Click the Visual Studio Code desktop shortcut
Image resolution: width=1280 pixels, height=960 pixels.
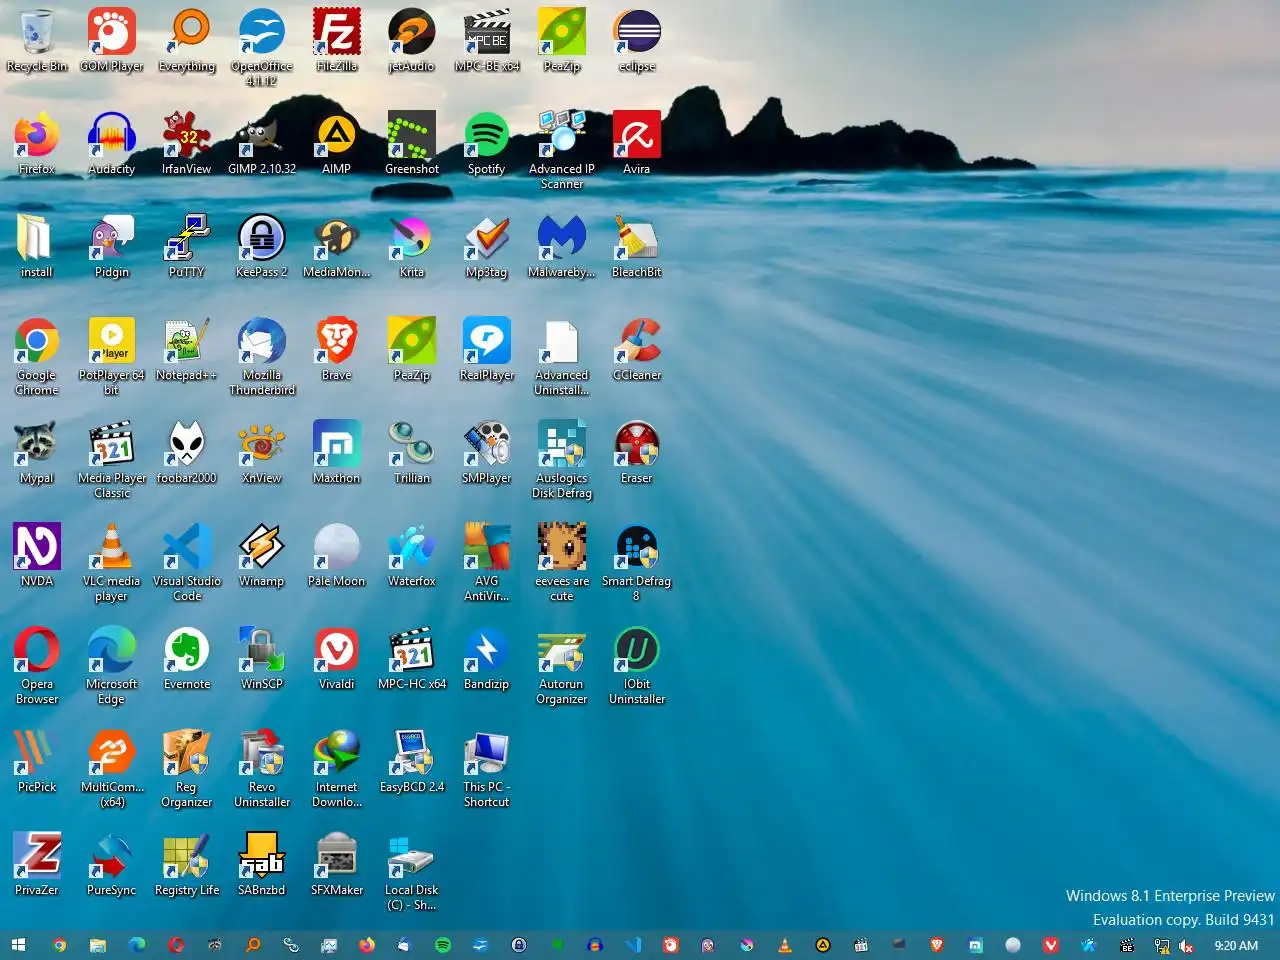pos(187,563)
